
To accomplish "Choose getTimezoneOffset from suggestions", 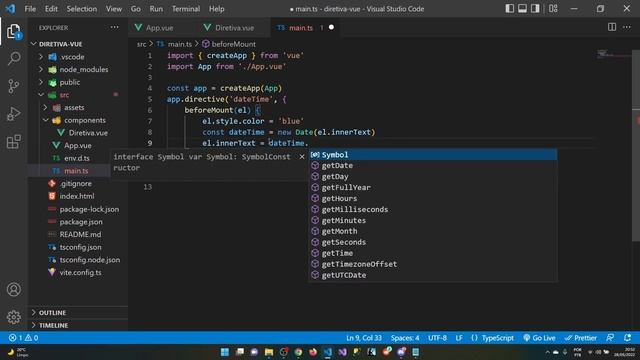I will click(x=433, y=264).
